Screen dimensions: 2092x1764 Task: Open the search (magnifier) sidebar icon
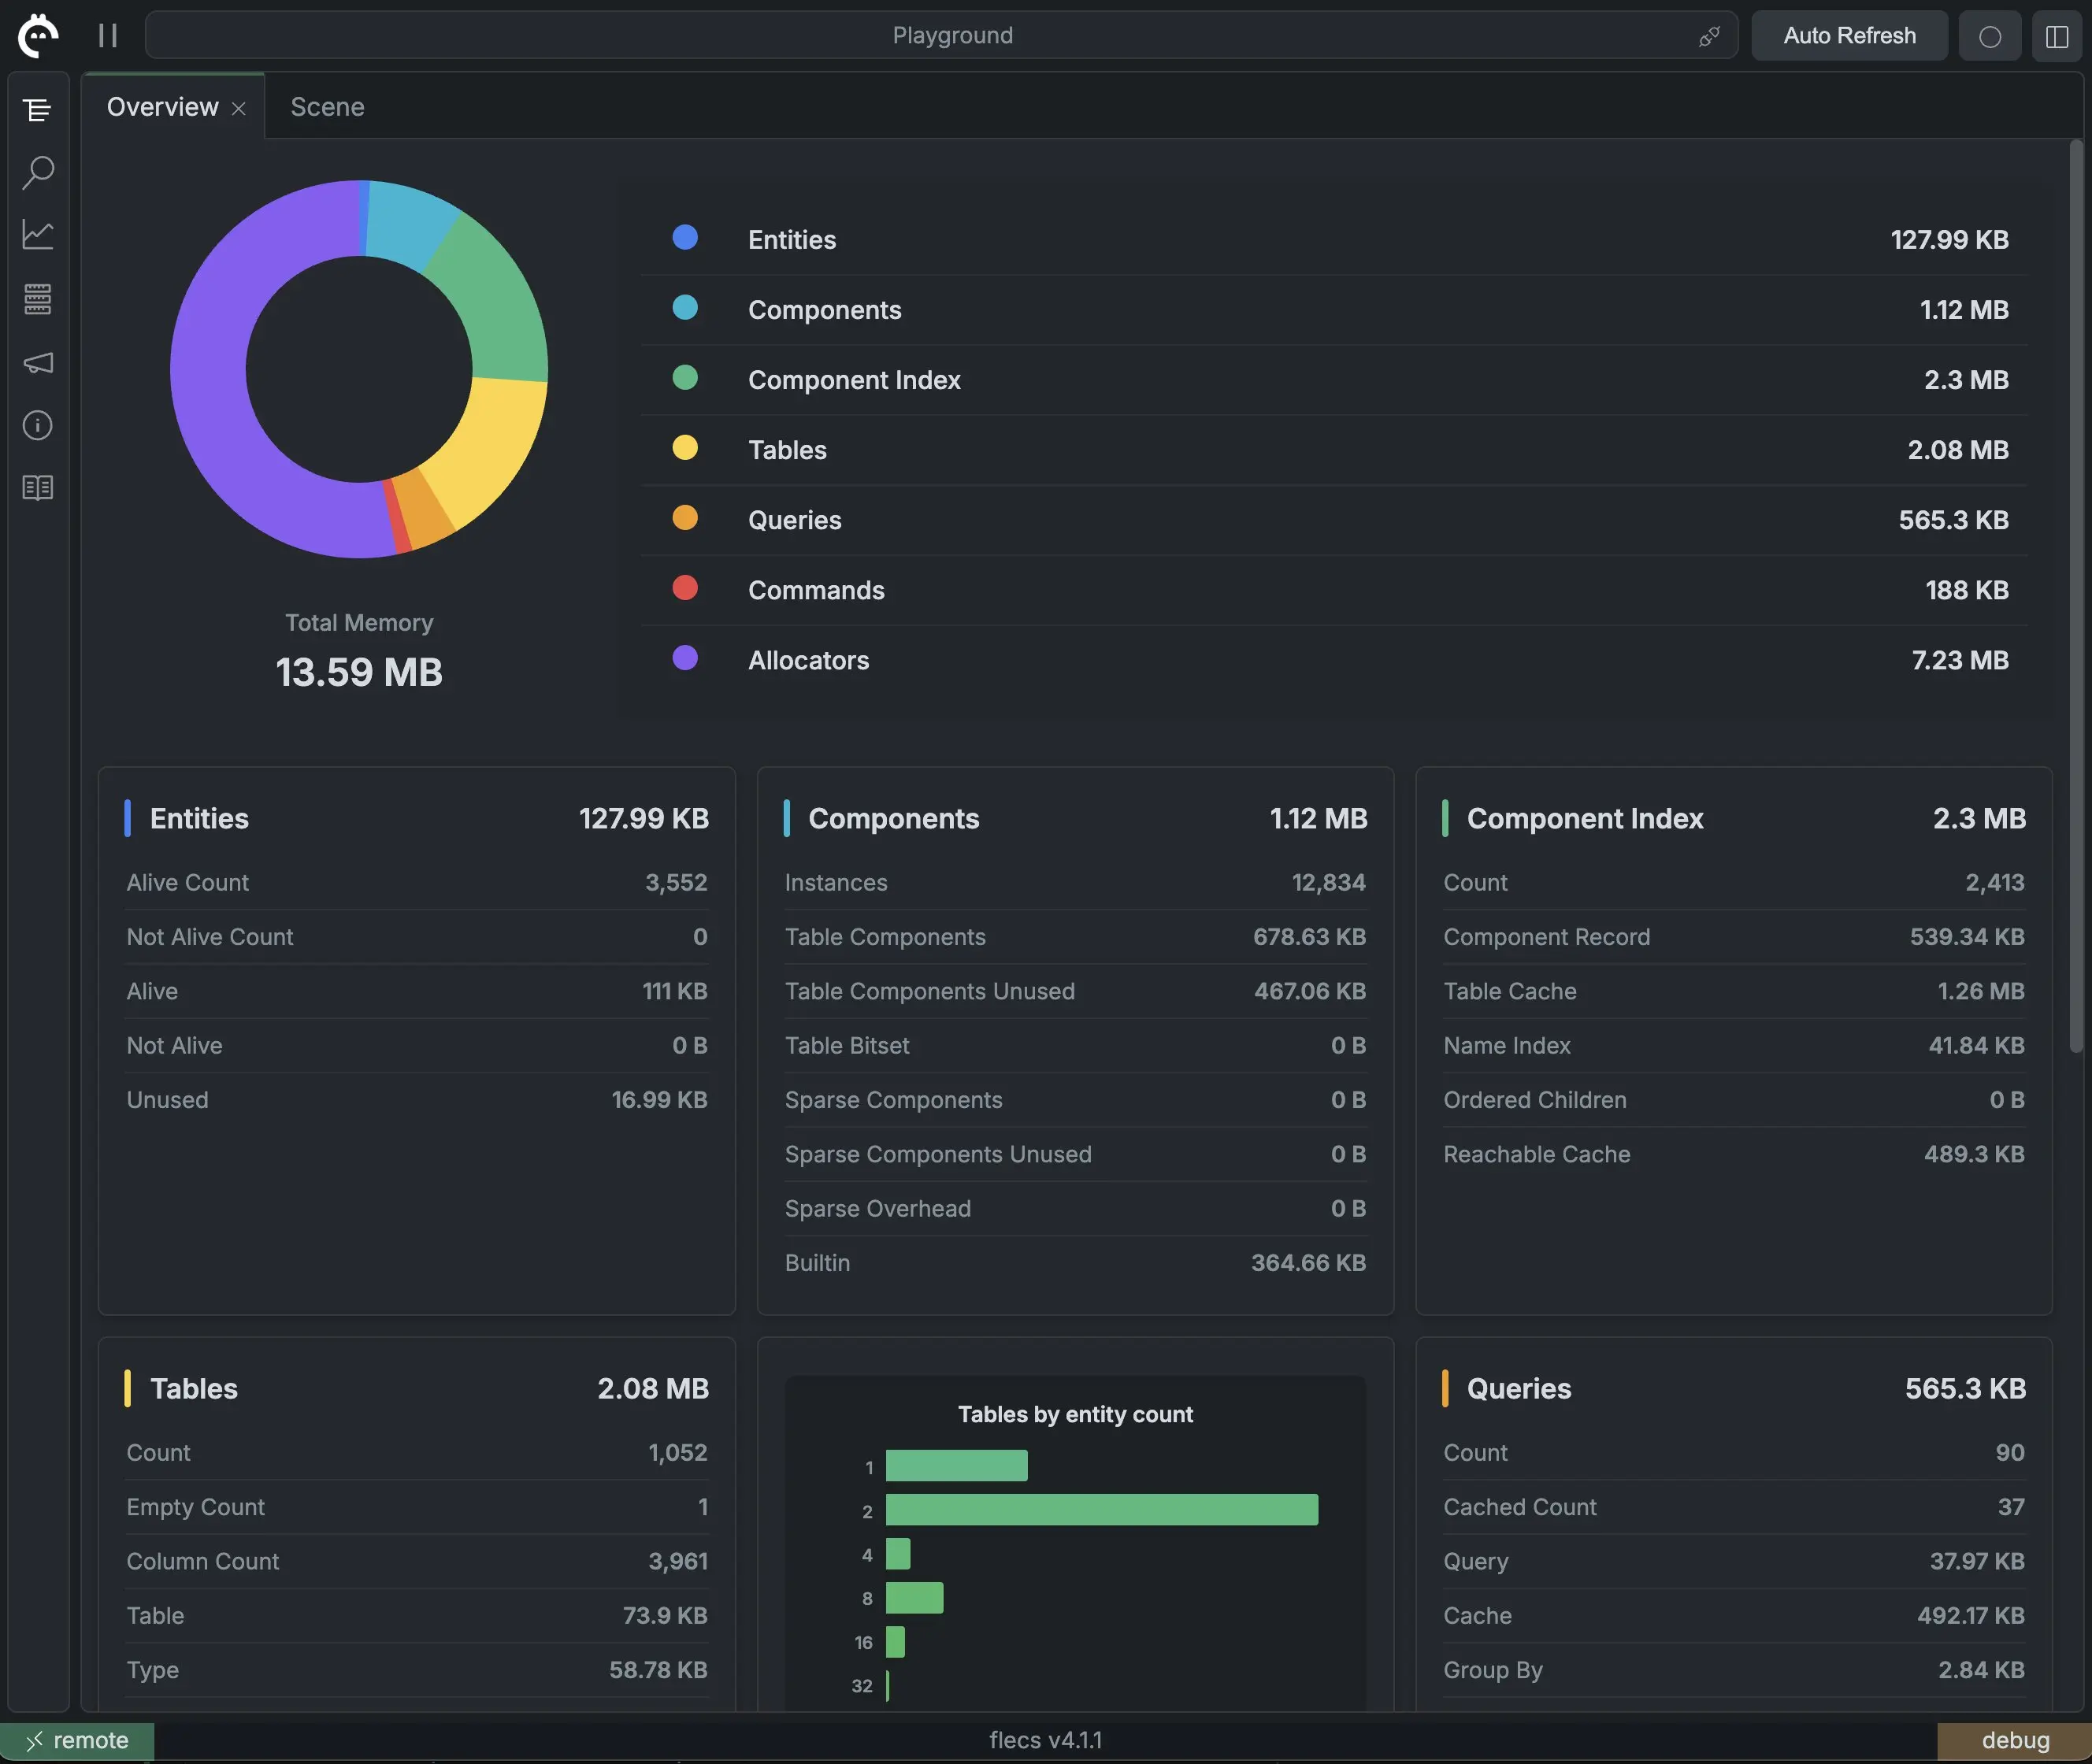click(x=38, y=172)
